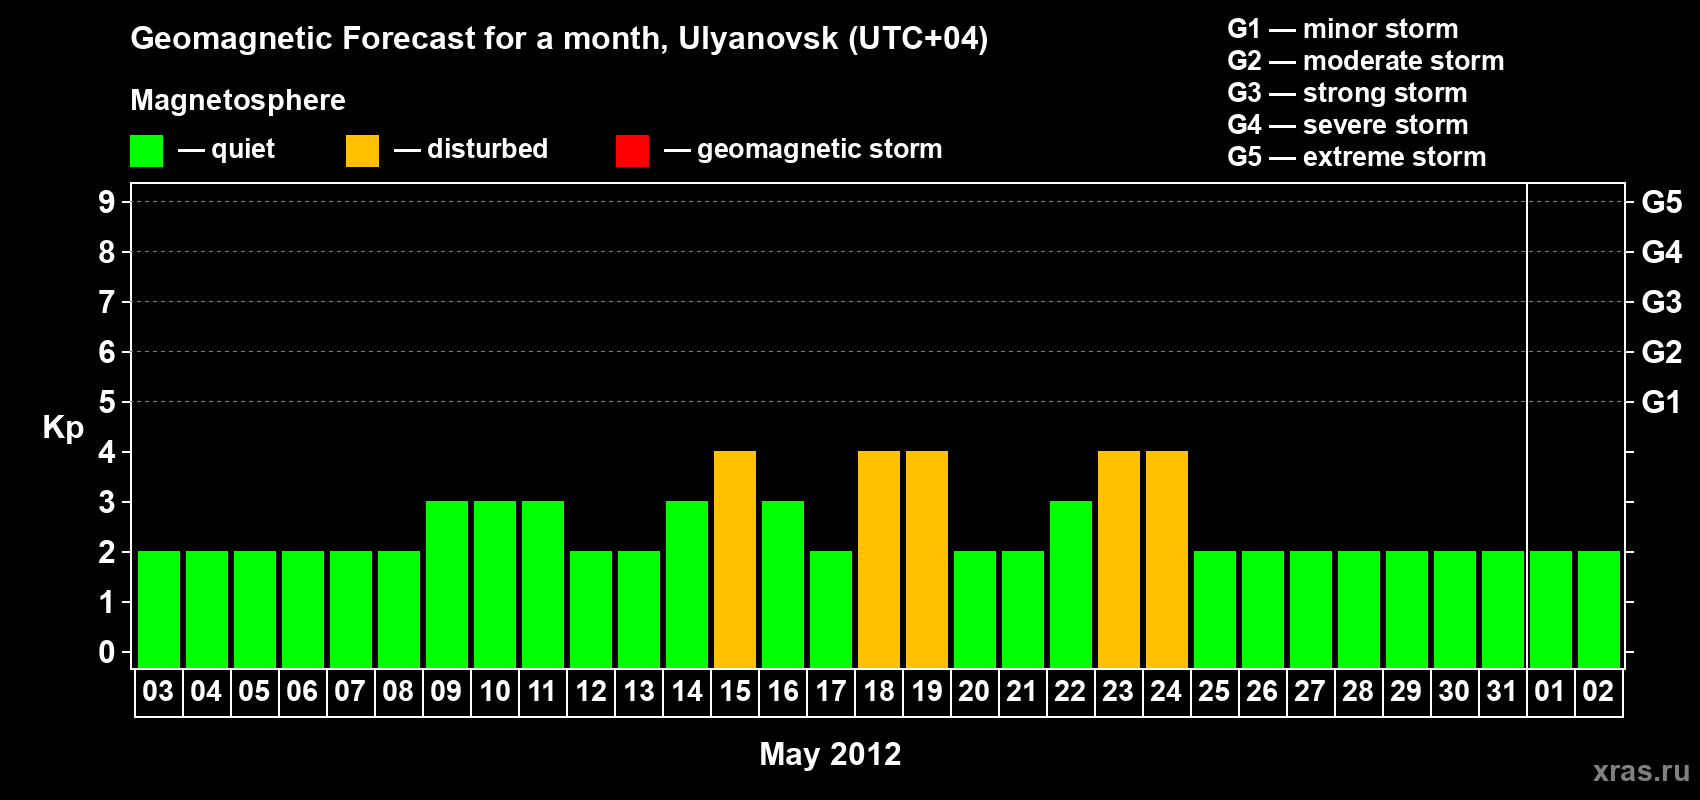1700x800 pixels.
Task: Click the 'Magnetosphere' heading
Action: pos(238,100)
